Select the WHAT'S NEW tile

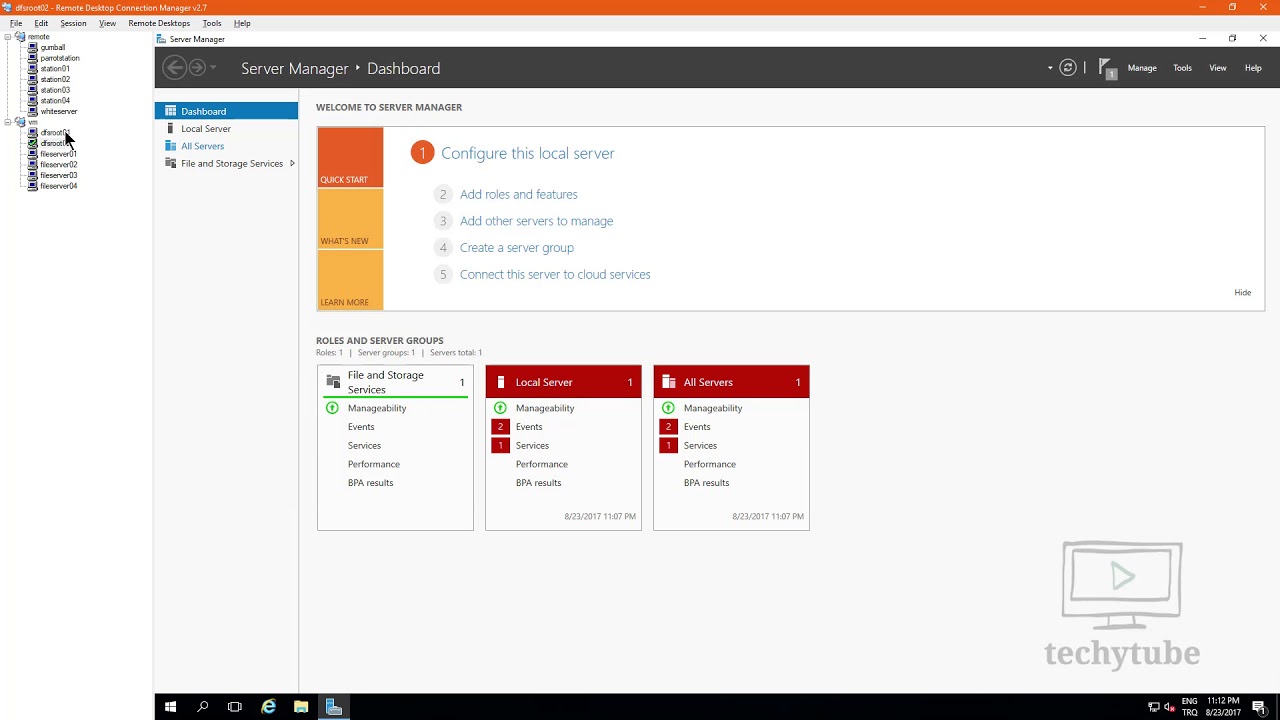[x=350, y=218]
